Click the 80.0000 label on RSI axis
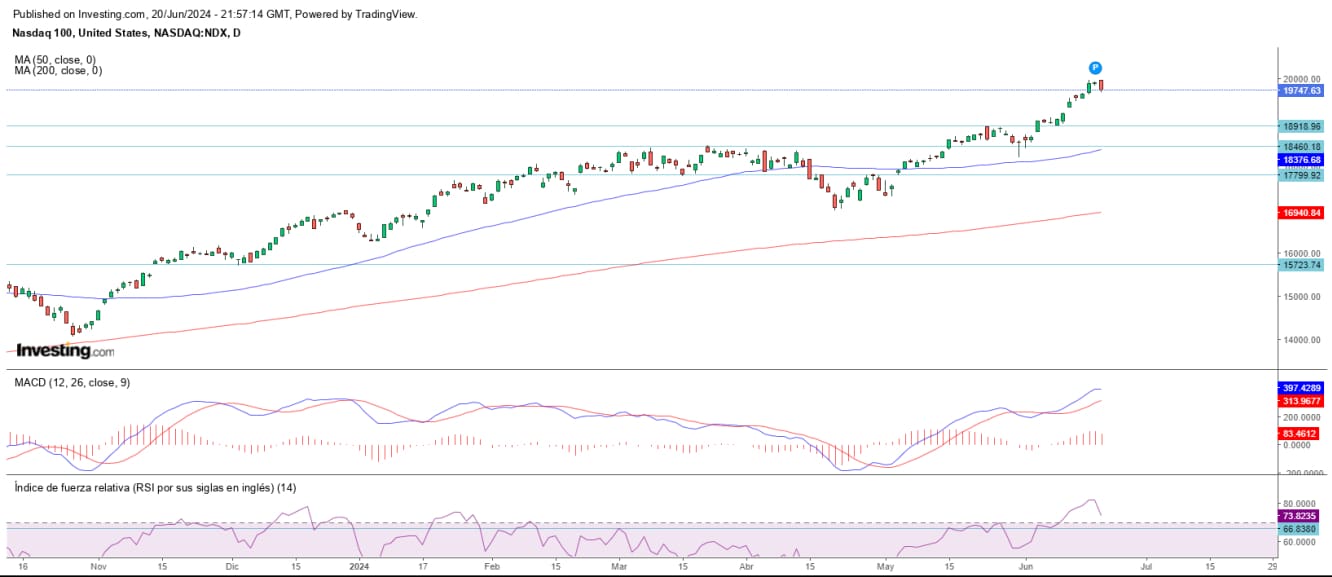The image size is (1332, 577). tap(1301, 504)
